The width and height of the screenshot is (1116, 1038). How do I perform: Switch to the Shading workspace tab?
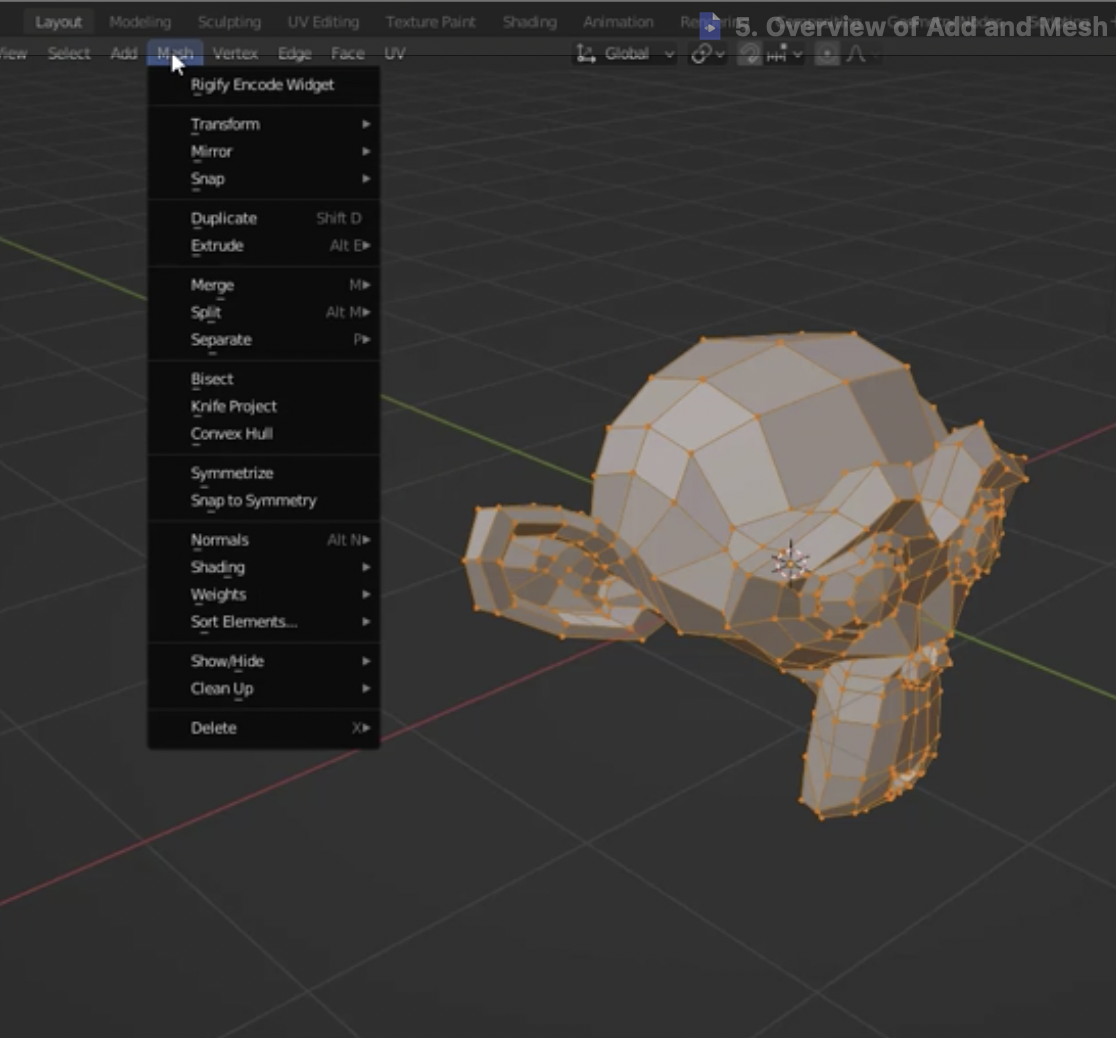[530, 22]
